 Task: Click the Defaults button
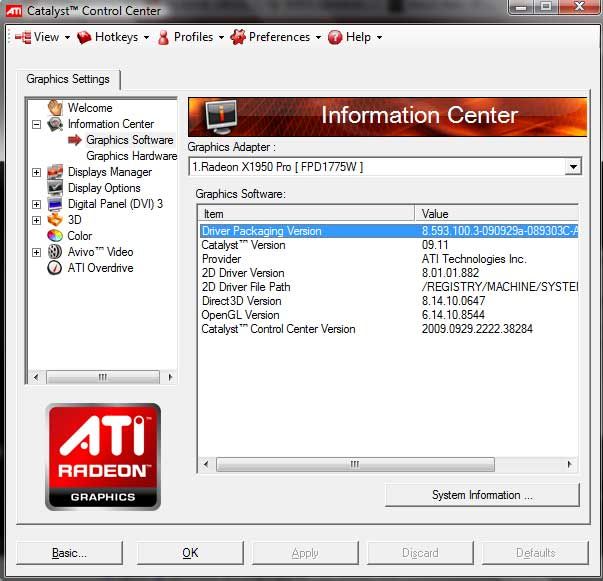tap(535, 553)
